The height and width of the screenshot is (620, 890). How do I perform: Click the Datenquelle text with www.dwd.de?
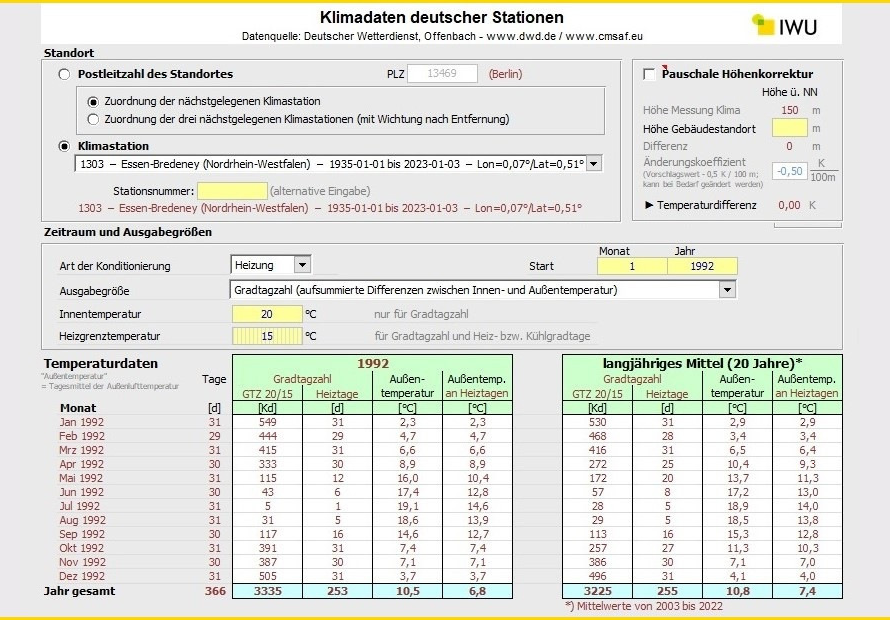pos(441,36)
